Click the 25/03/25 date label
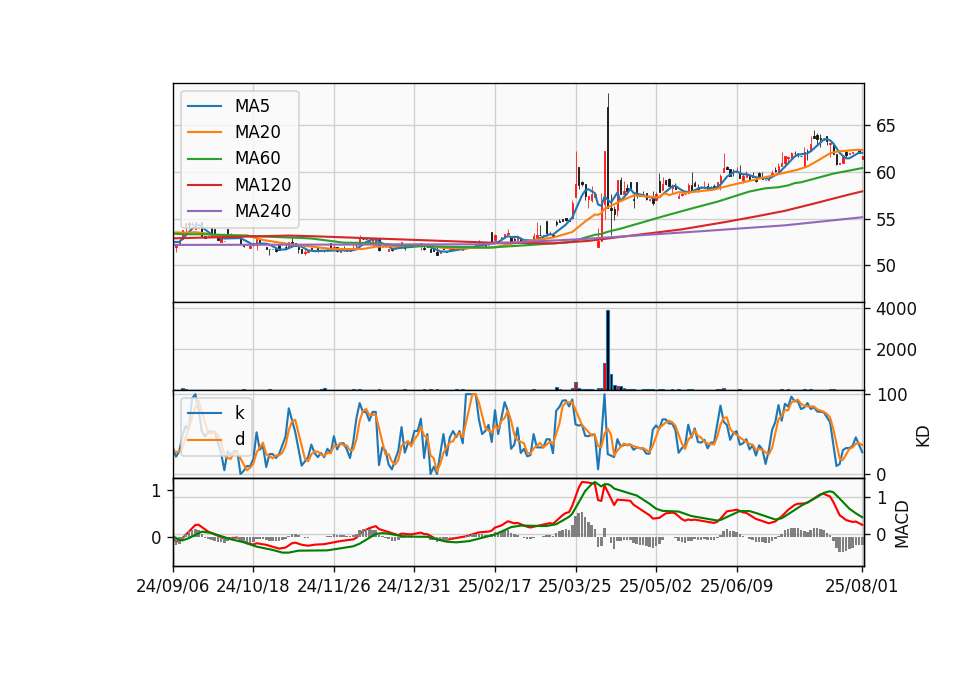 tap(575, 586)
